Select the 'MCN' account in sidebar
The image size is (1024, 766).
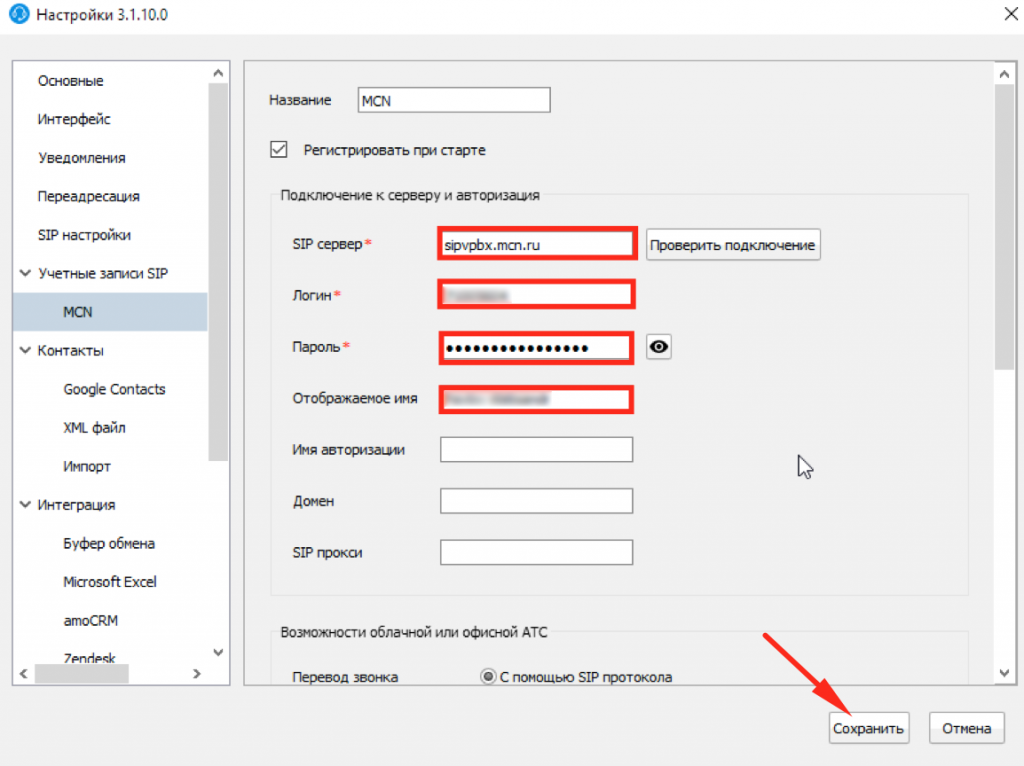click(77, 312)
